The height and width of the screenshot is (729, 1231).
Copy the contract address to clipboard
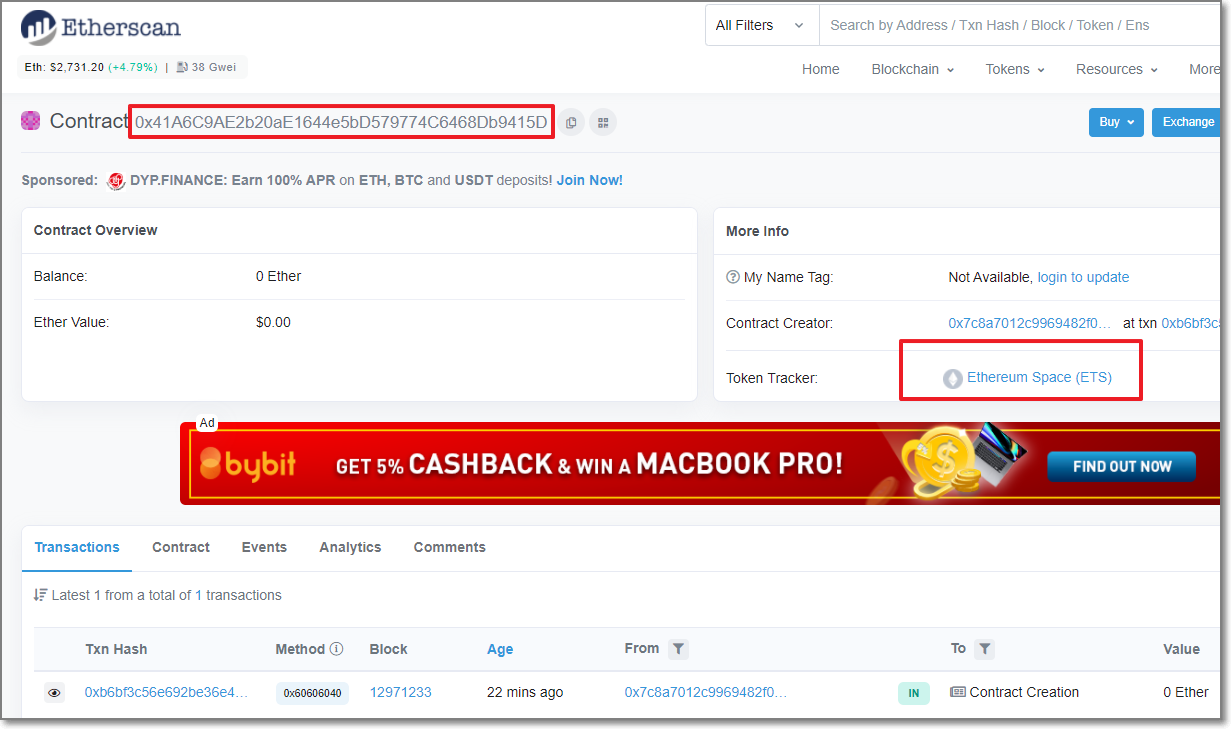(571, 122)
